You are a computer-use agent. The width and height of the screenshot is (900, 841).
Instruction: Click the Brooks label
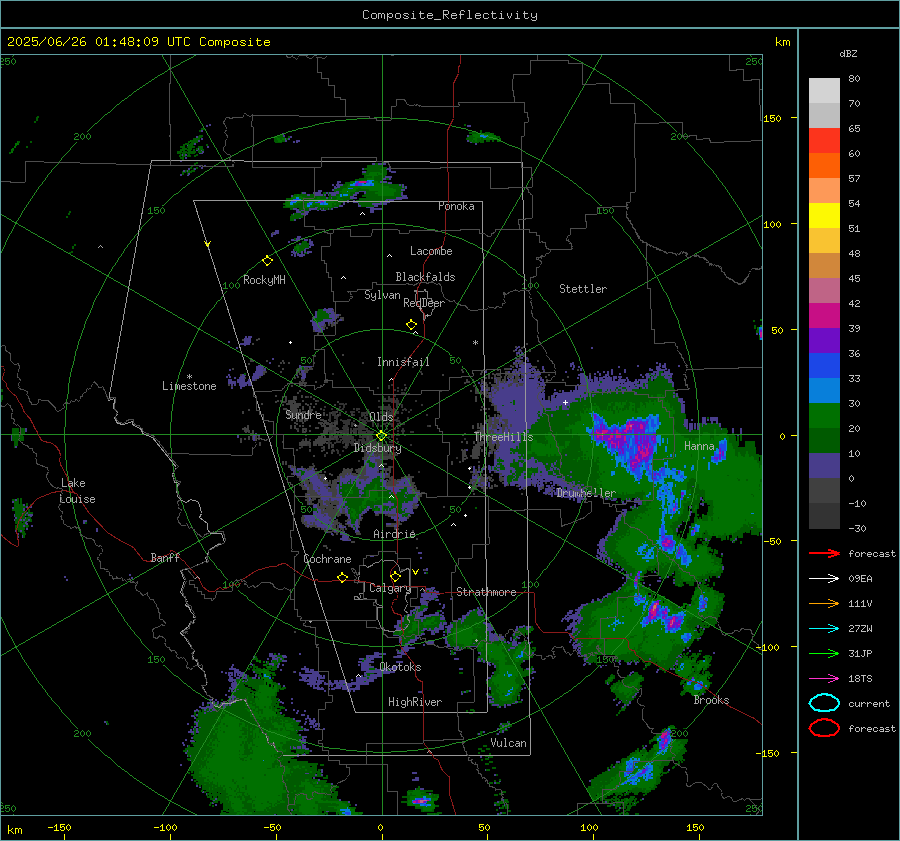point(711,700)
